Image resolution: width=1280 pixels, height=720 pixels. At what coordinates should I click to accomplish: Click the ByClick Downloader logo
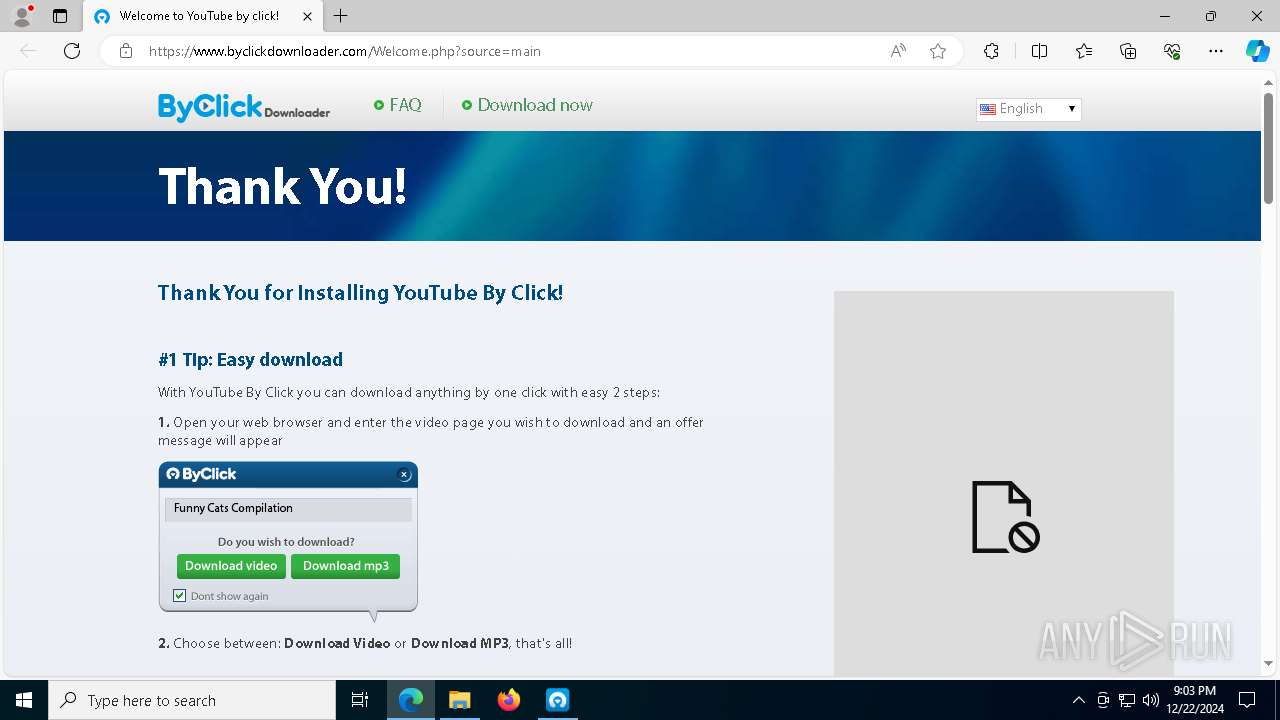tap(244, 107)
